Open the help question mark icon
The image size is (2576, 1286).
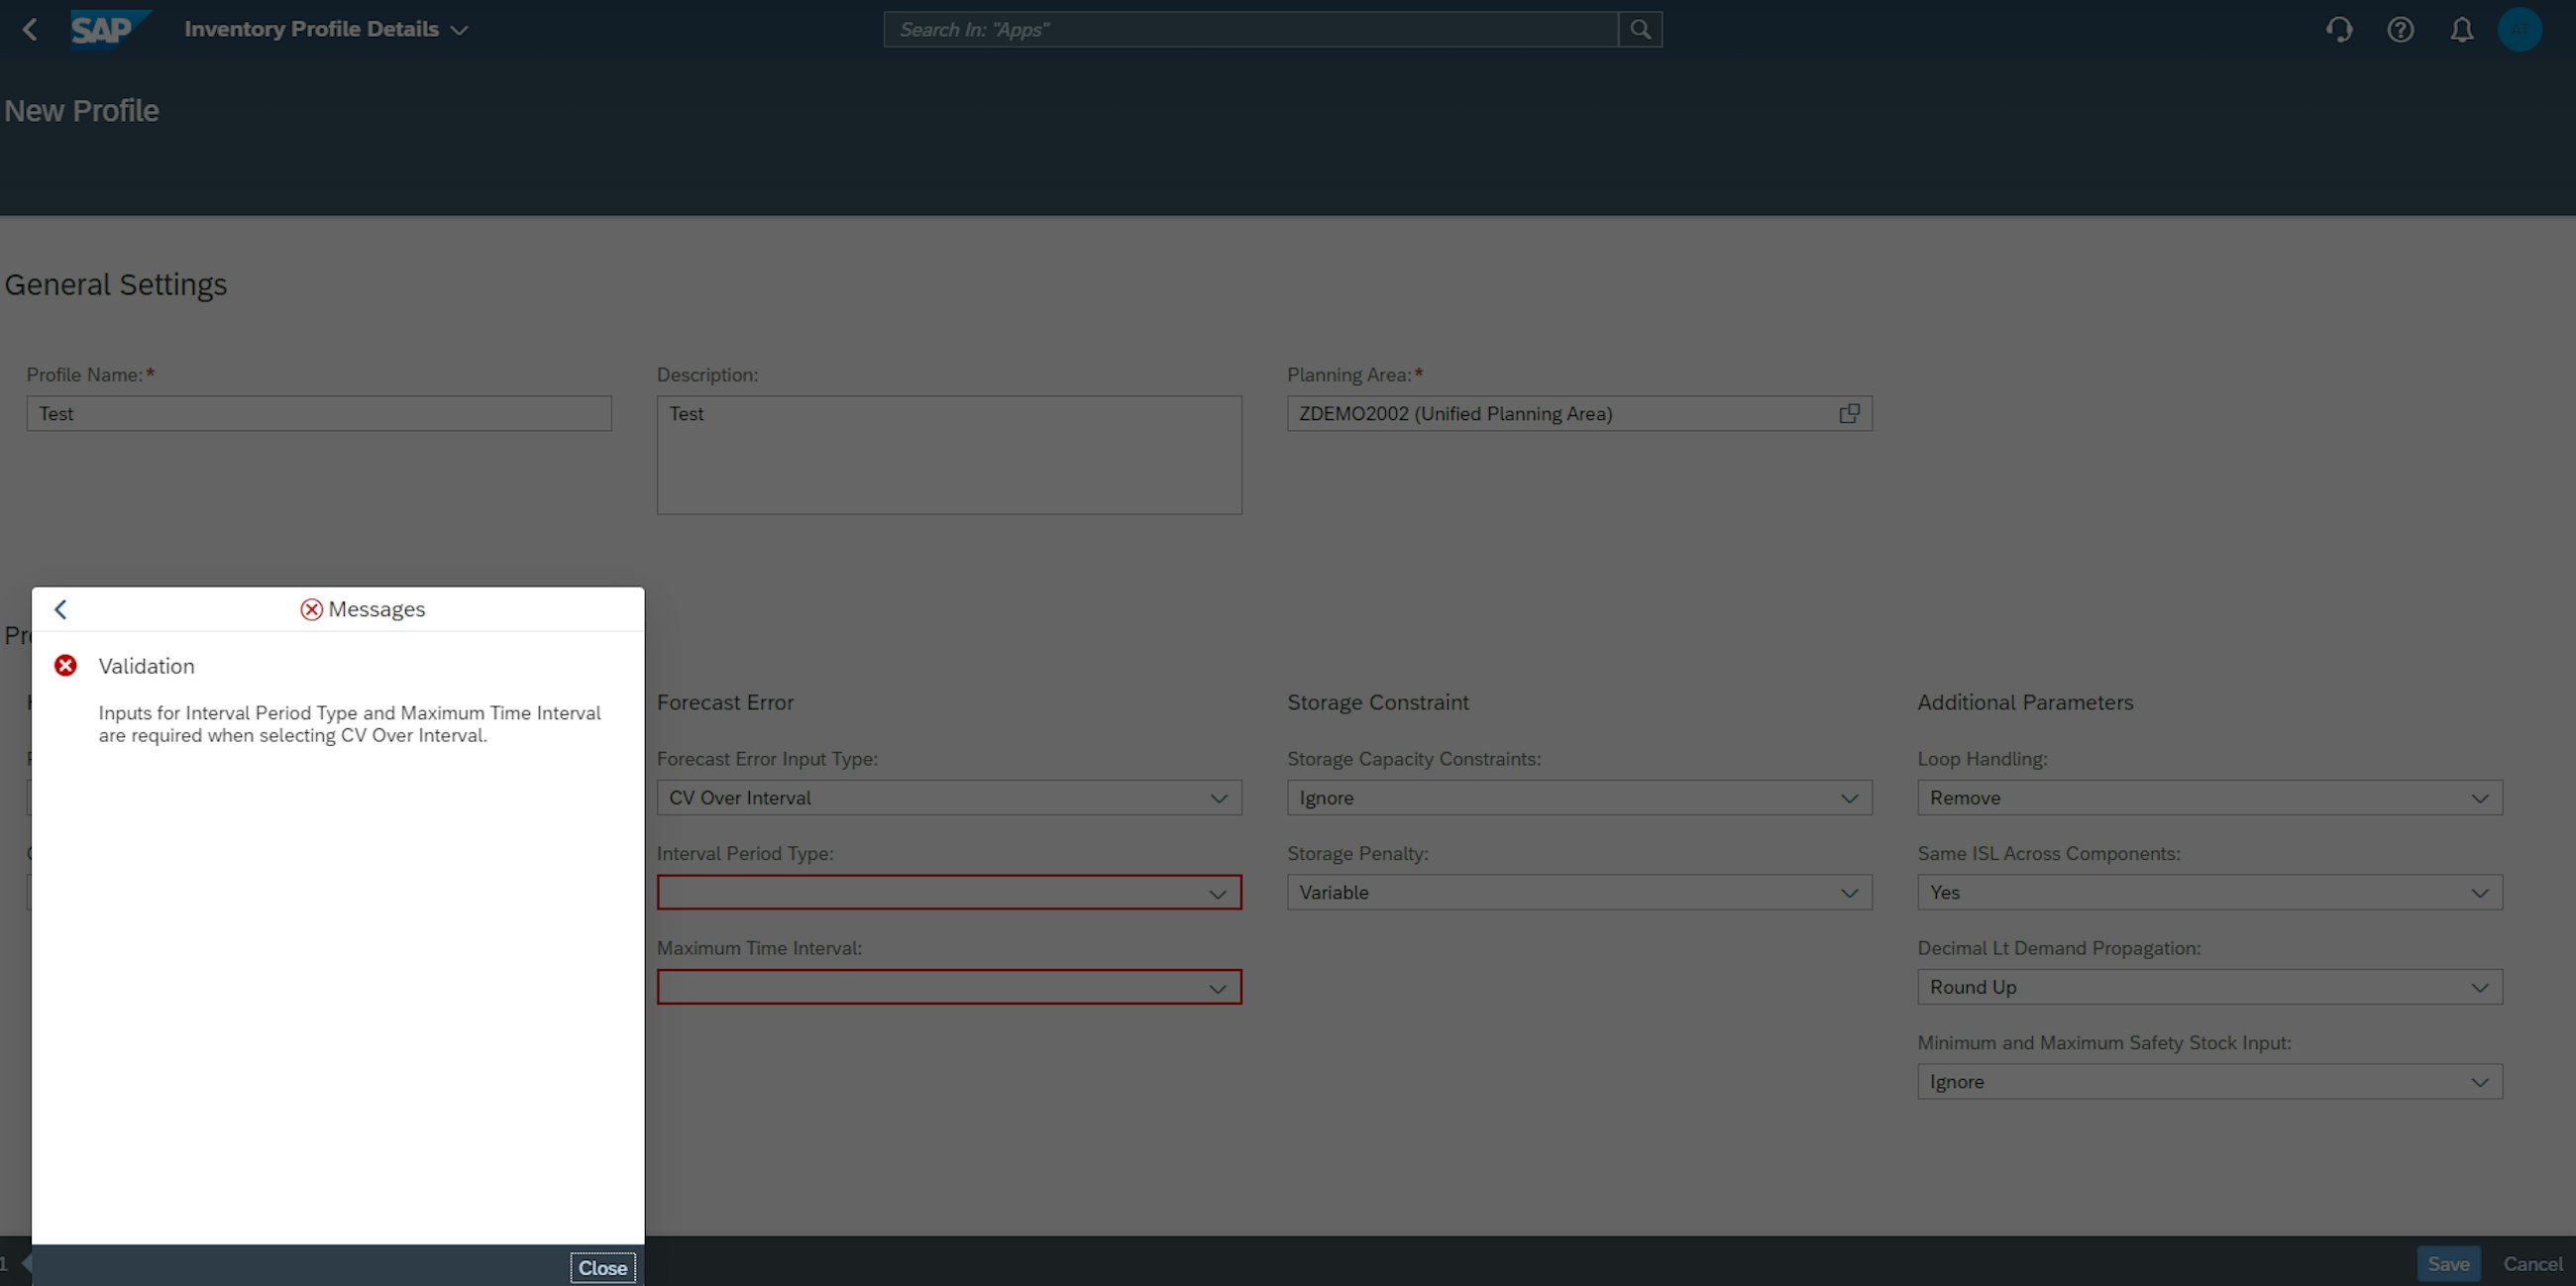coord(2400,30)
